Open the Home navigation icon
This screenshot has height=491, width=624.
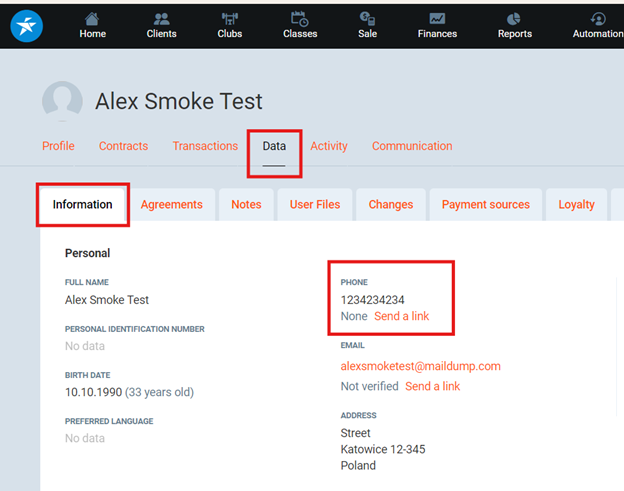pos(92,19)
